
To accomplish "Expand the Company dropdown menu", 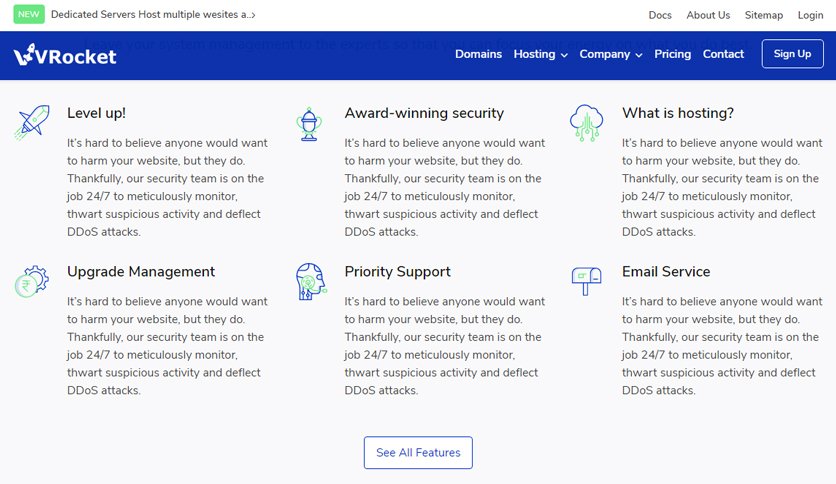I will coord(610,54).
